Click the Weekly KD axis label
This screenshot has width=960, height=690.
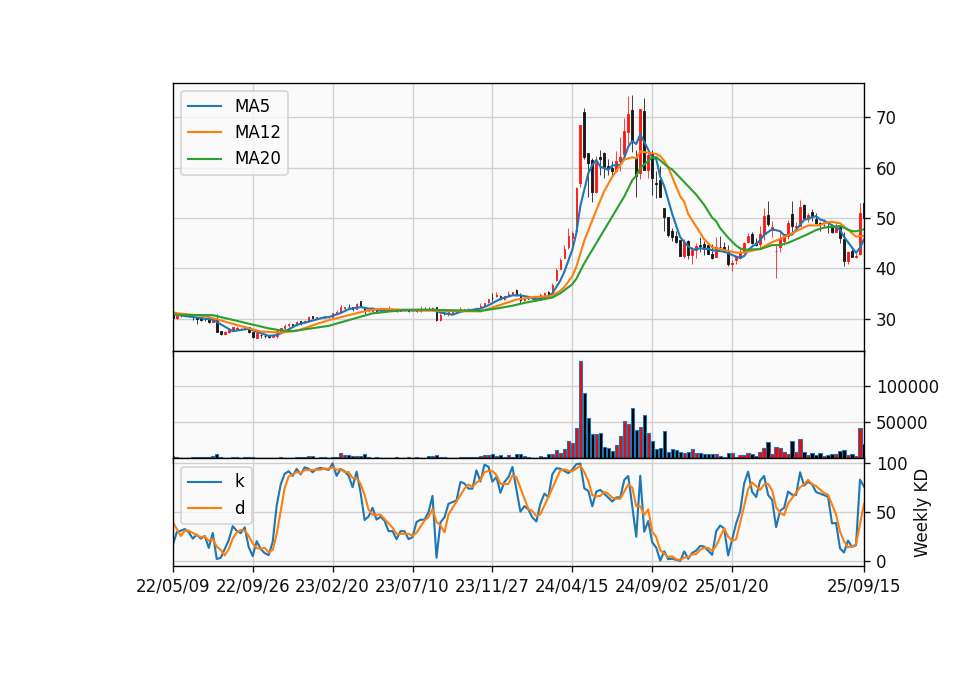tap(921, 514)
